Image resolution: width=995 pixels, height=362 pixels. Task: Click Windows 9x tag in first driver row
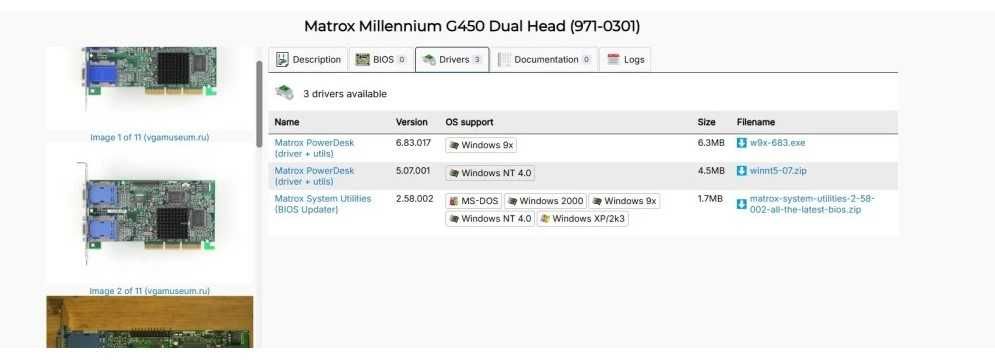[481, 145]
